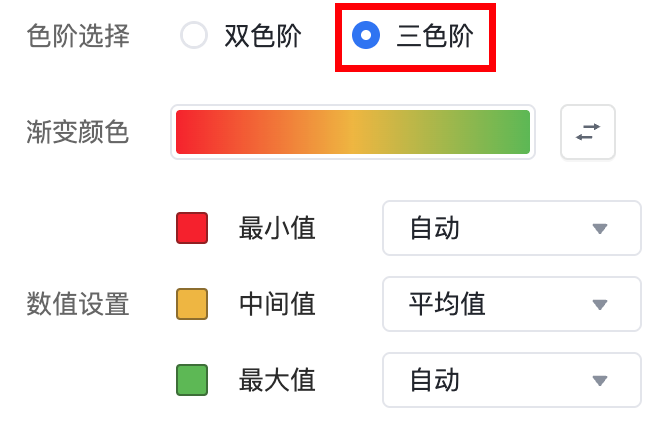Open the 中间值 平均值 dropdown
This screenshot has height=432, width=668.
click(x=511, y=304)
